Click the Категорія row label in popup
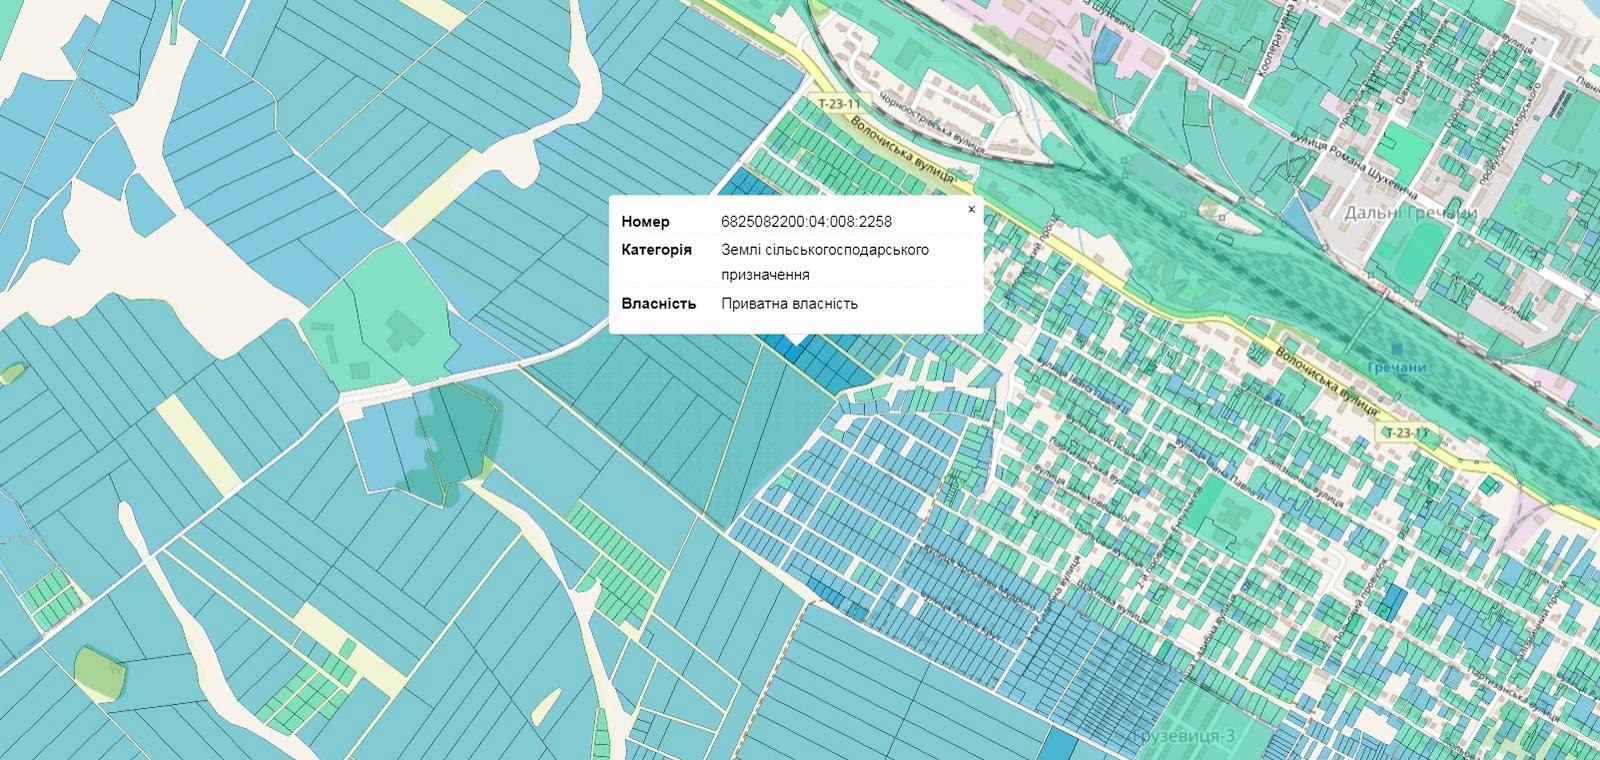 tap(655, 250)
